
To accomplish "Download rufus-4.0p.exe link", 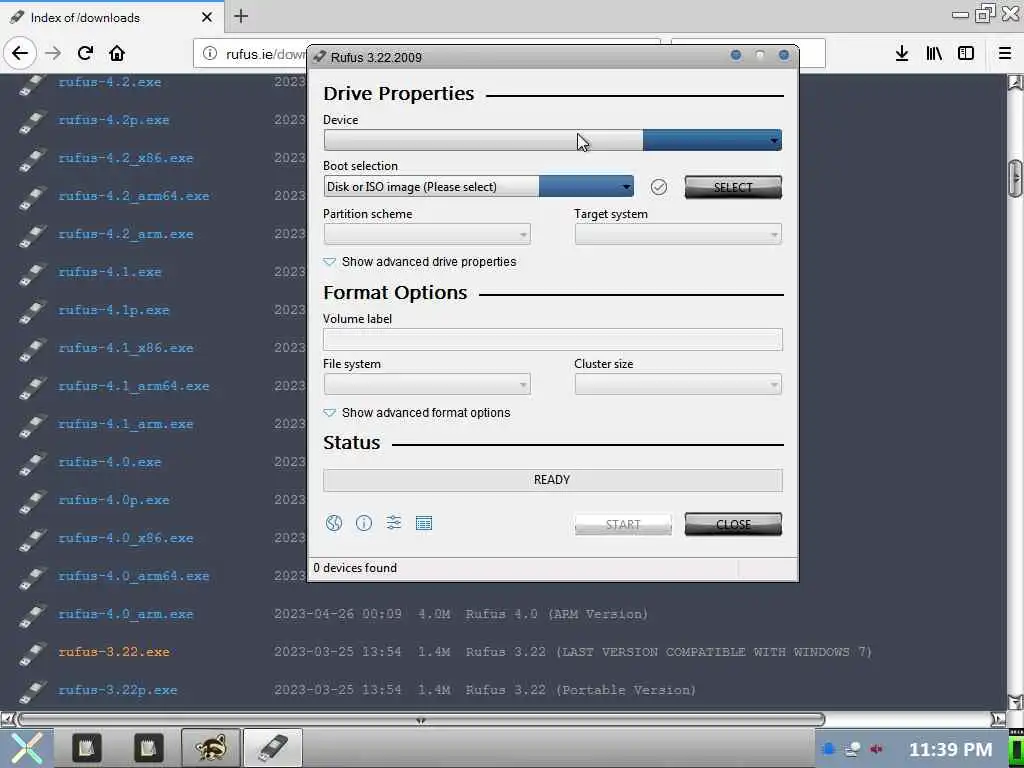I will pos(114,500).
